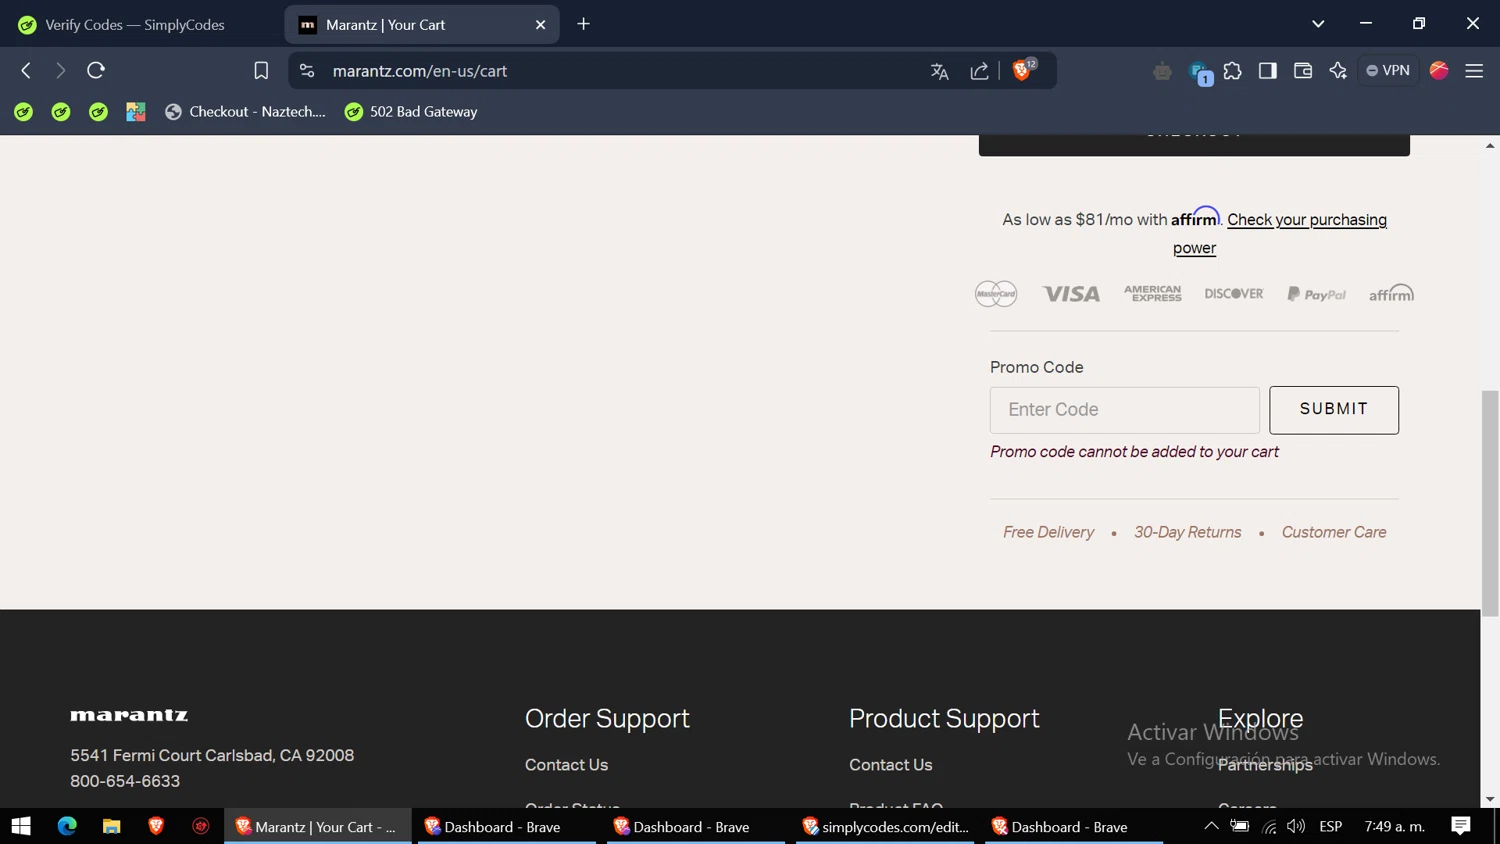Show hidden system tray icons chevron
The height and width of the screenshot is (844, 1500).
point(1211,826)
